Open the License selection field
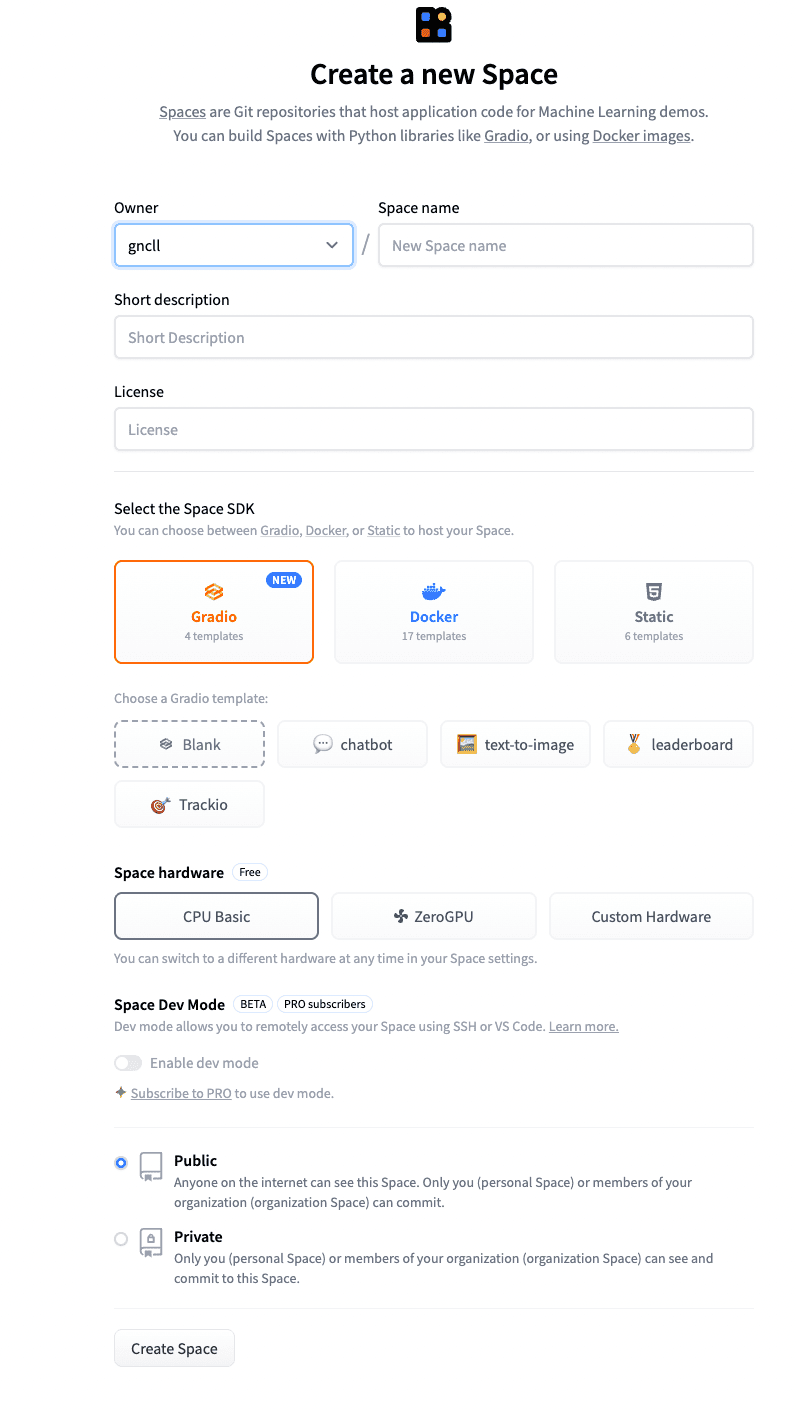The width and height of the screenshot is (796, 1410). (x=434, y=430)
